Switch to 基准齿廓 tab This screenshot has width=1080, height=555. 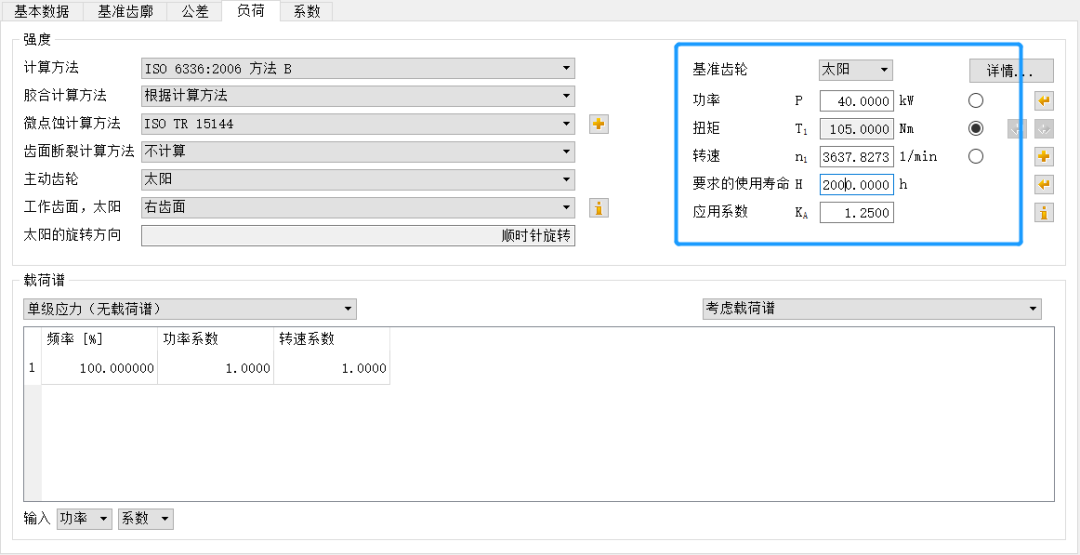point(125,11)
